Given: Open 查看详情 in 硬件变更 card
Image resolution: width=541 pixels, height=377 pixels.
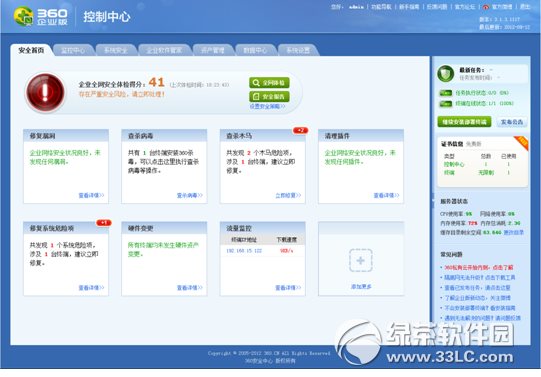Looking at the screenshot, I should tap(189, 288).
